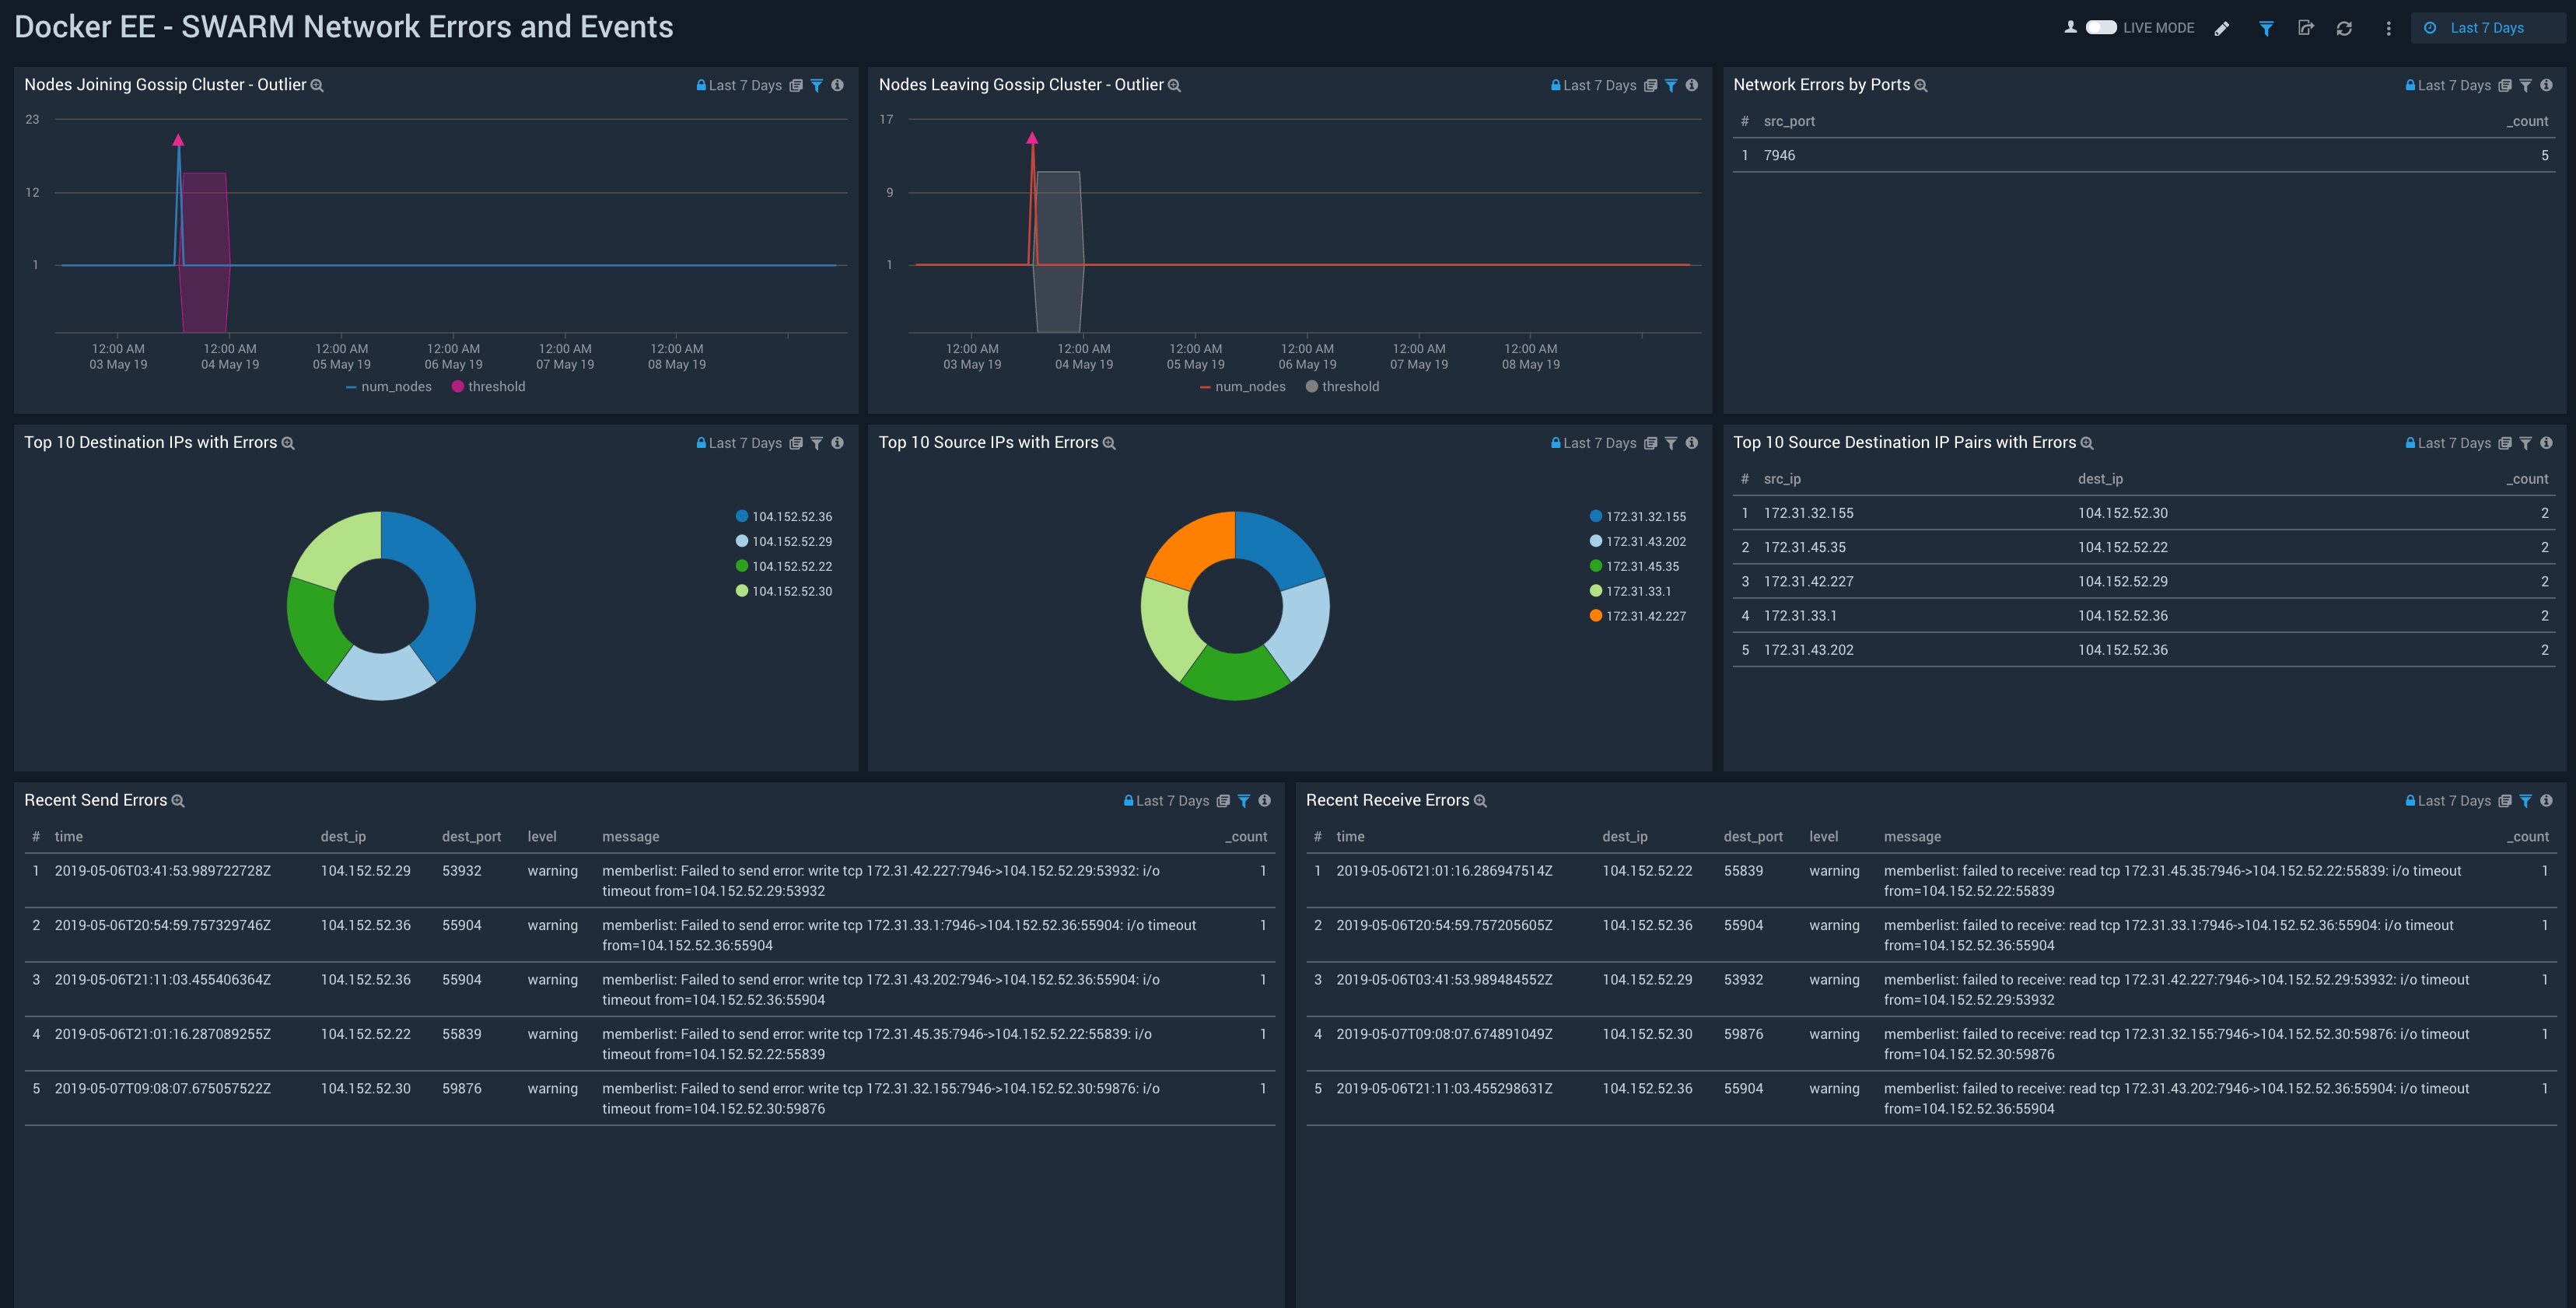
Task: Open the Last 7 Days time range selector
Action: tap(2487, 27)
